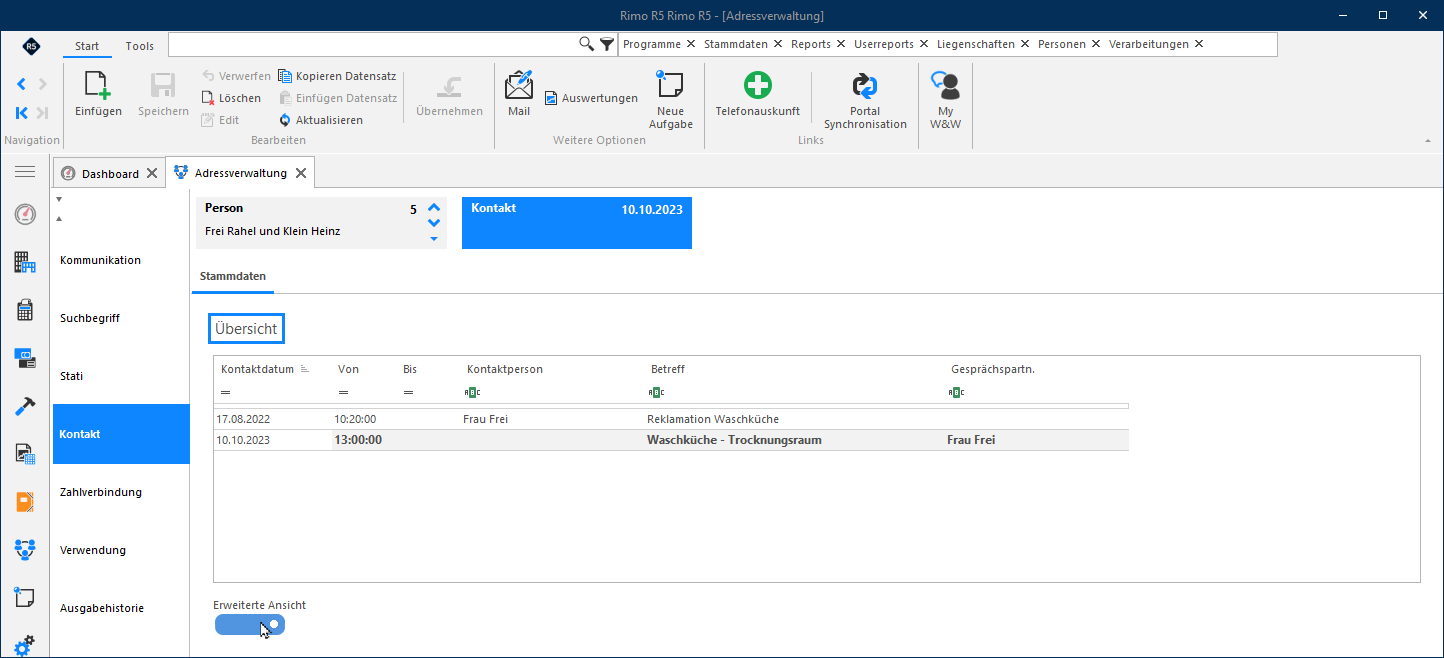Select previous person with up chevron

434,209
